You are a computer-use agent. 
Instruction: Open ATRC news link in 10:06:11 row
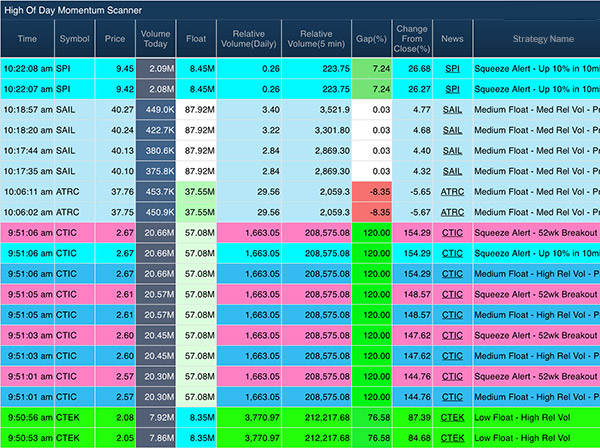click(x=452, y=192)
